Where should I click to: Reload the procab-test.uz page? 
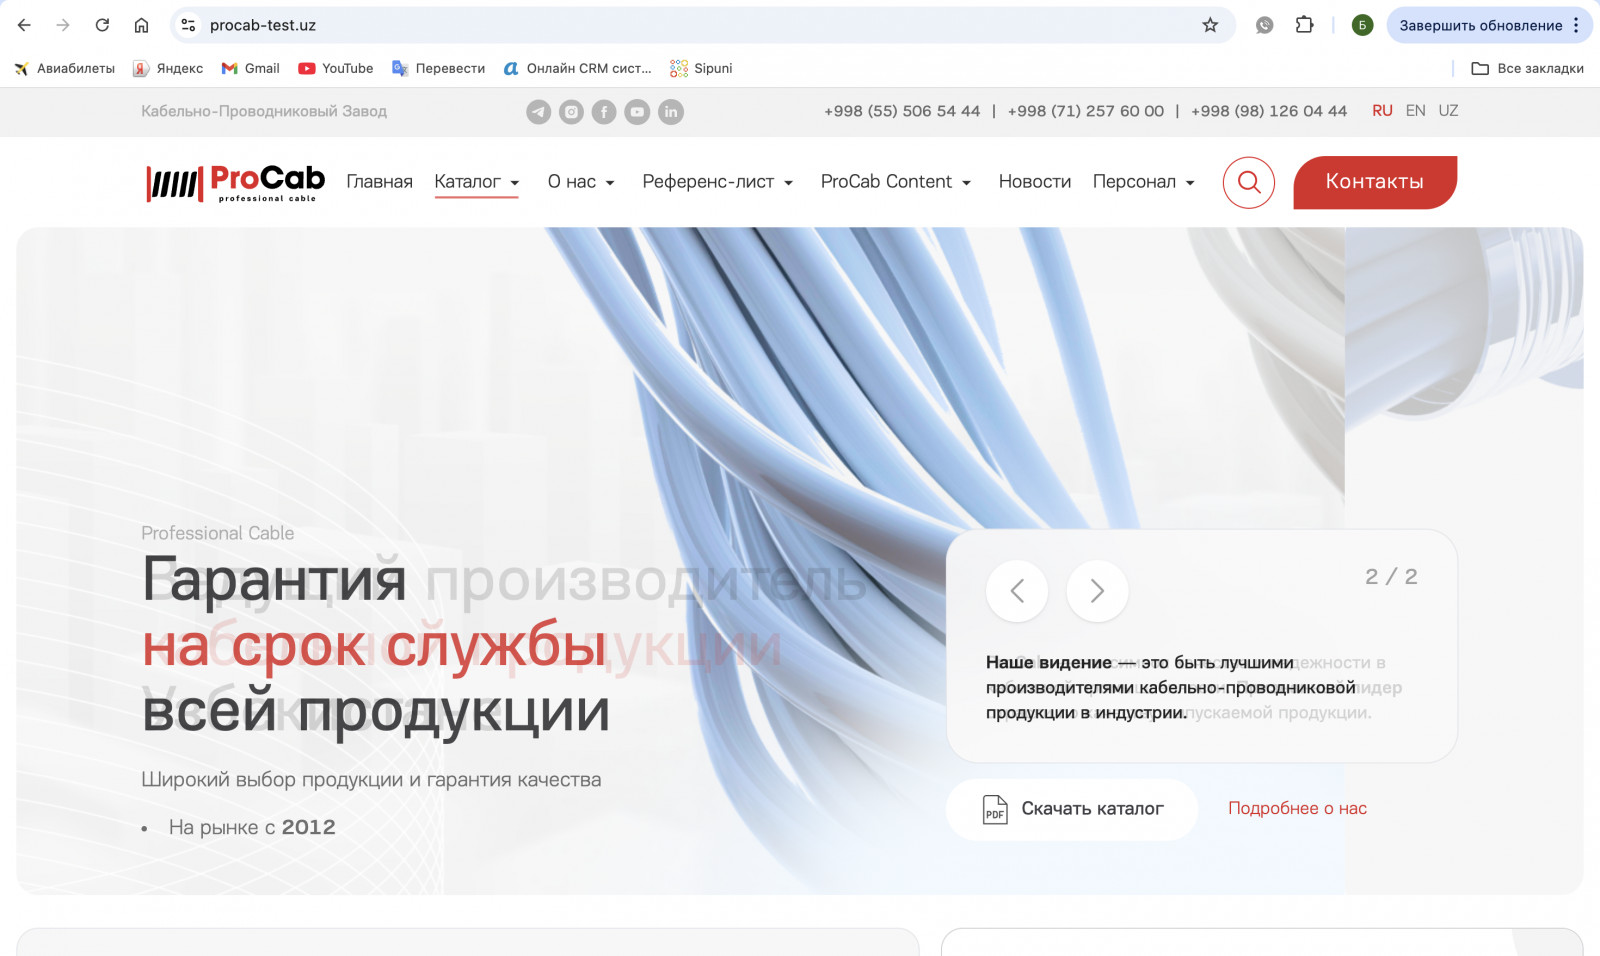[102, 25]
